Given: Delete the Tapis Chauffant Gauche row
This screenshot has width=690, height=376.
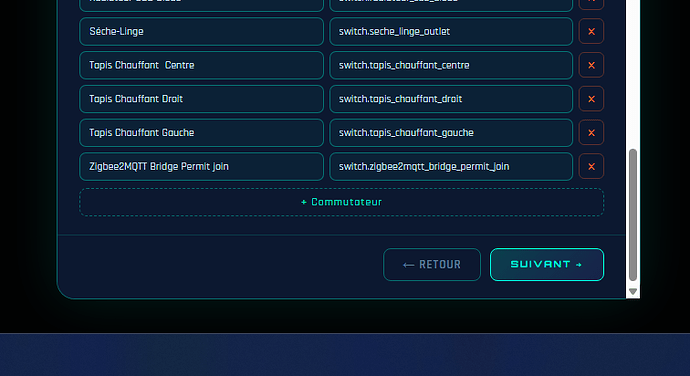Looking at the screenshot, I should [x=591, y=133].
